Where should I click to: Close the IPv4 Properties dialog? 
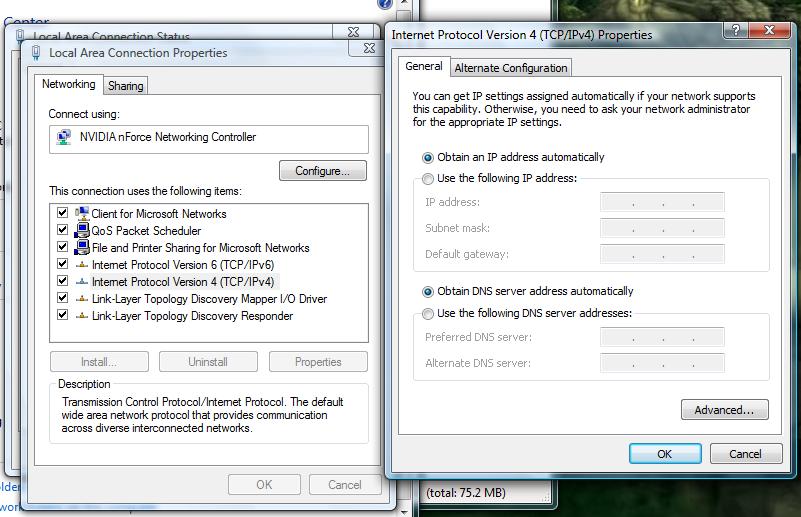769,30
